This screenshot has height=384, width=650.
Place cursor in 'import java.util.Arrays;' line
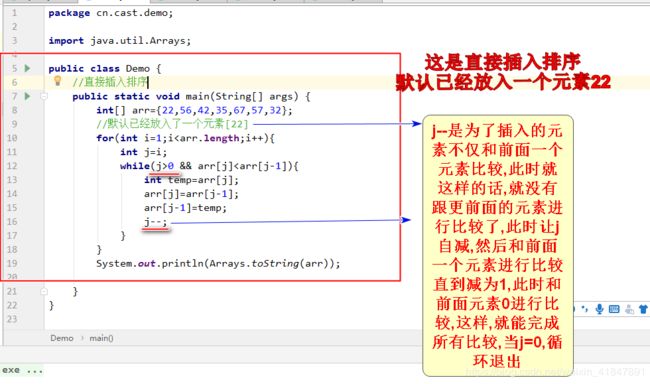click(x=119, y=41)
